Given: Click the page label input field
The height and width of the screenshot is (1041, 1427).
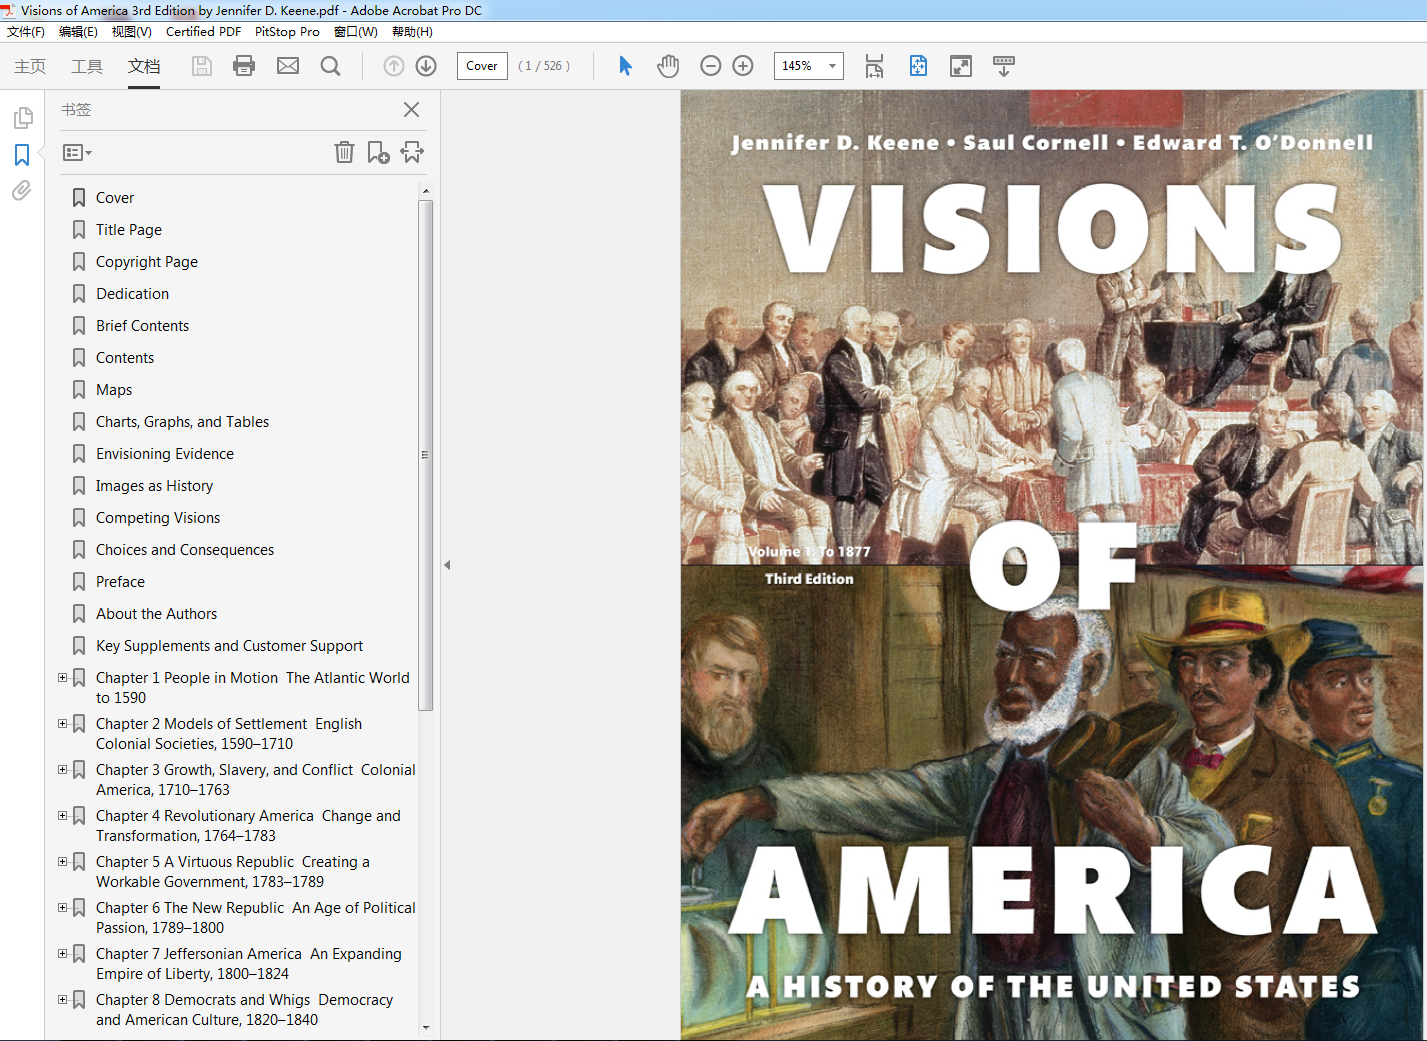Looking at the screenshot, I should click(x=482, y=66).
